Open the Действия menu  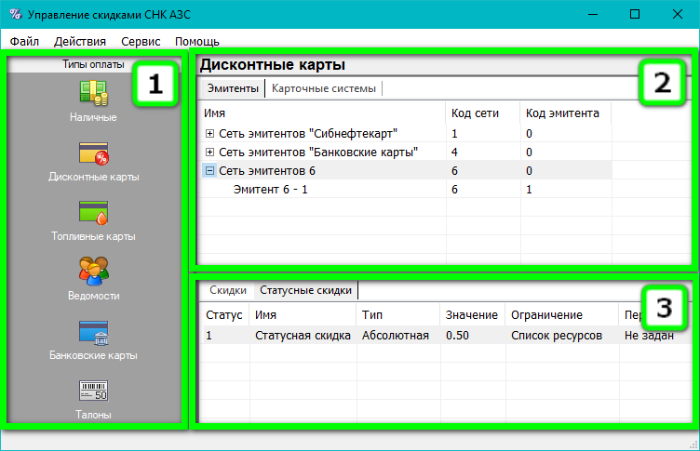[80, 41]
